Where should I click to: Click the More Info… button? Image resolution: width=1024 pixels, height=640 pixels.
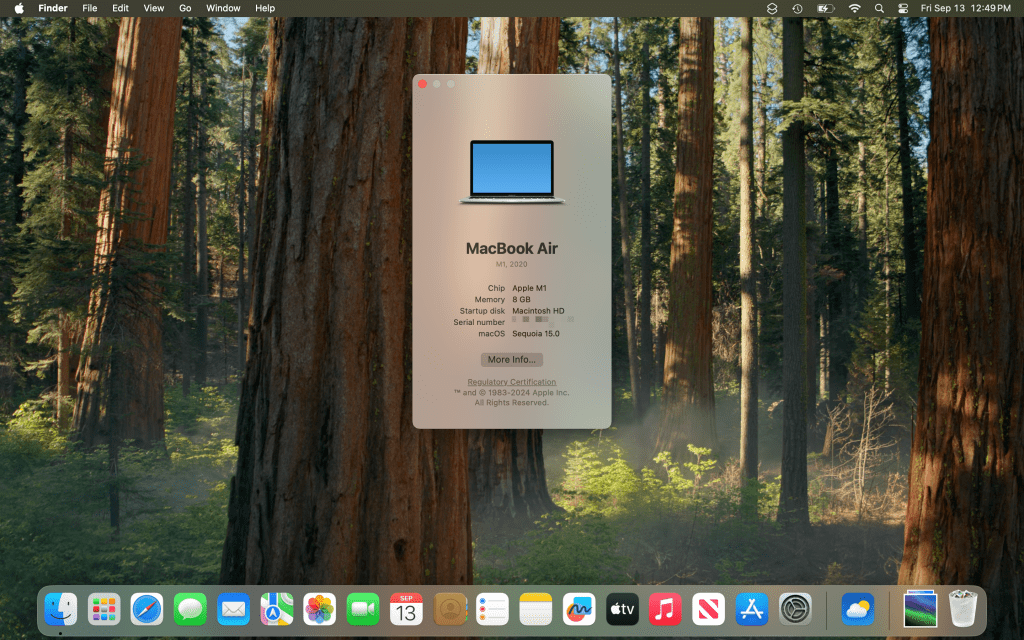[x=511, y=360]
